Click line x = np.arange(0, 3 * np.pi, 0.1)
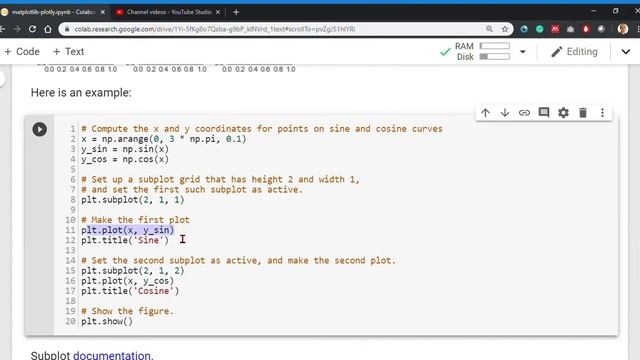 tap(164, 139)
